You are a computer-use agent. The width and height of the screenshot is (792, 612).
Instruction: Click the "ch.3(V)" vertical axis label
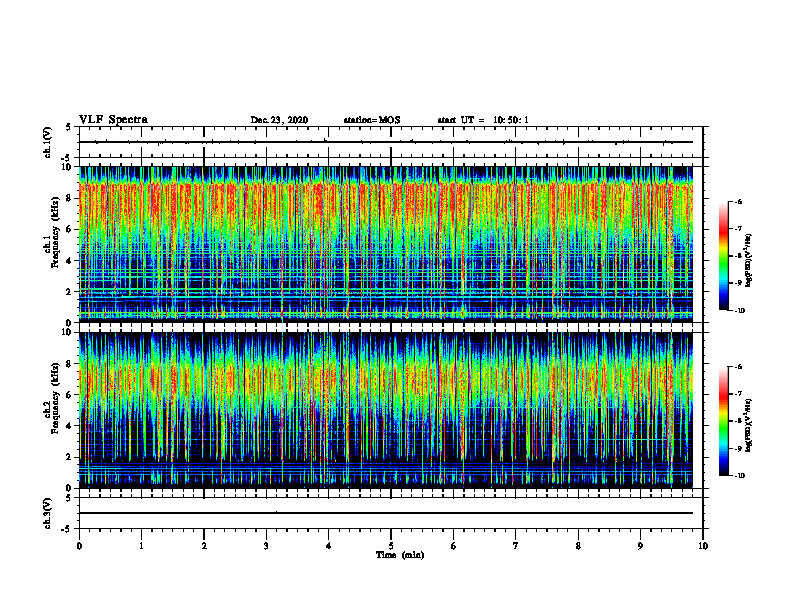click(x=48, y=513)
